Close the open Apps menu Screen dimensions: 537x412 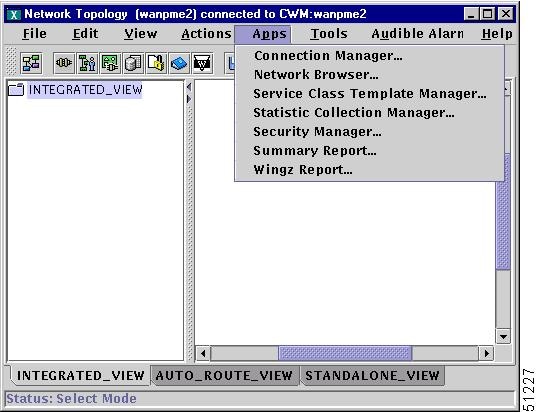point(263,34)
